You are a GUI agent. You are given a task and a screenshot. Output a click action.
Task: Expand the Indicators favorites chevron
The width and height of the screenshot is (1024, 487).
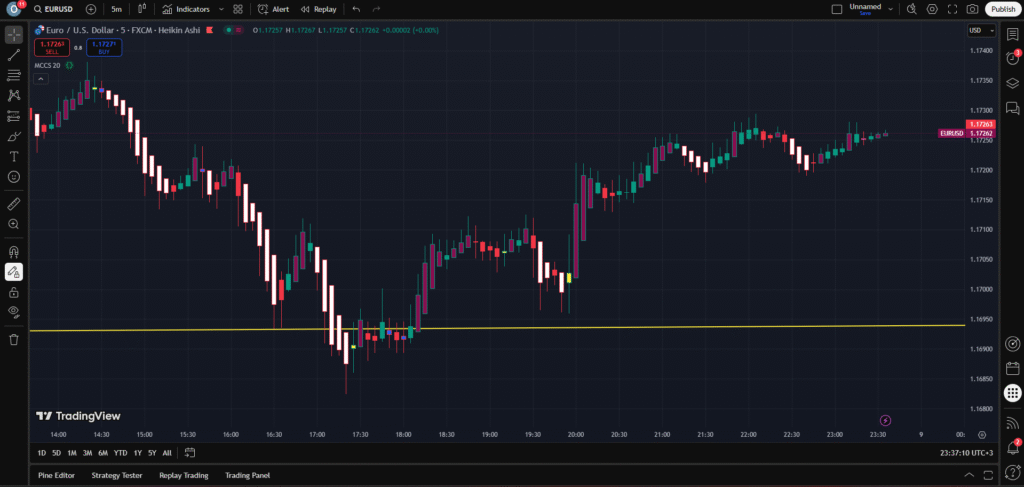click(x=221, y=9)
